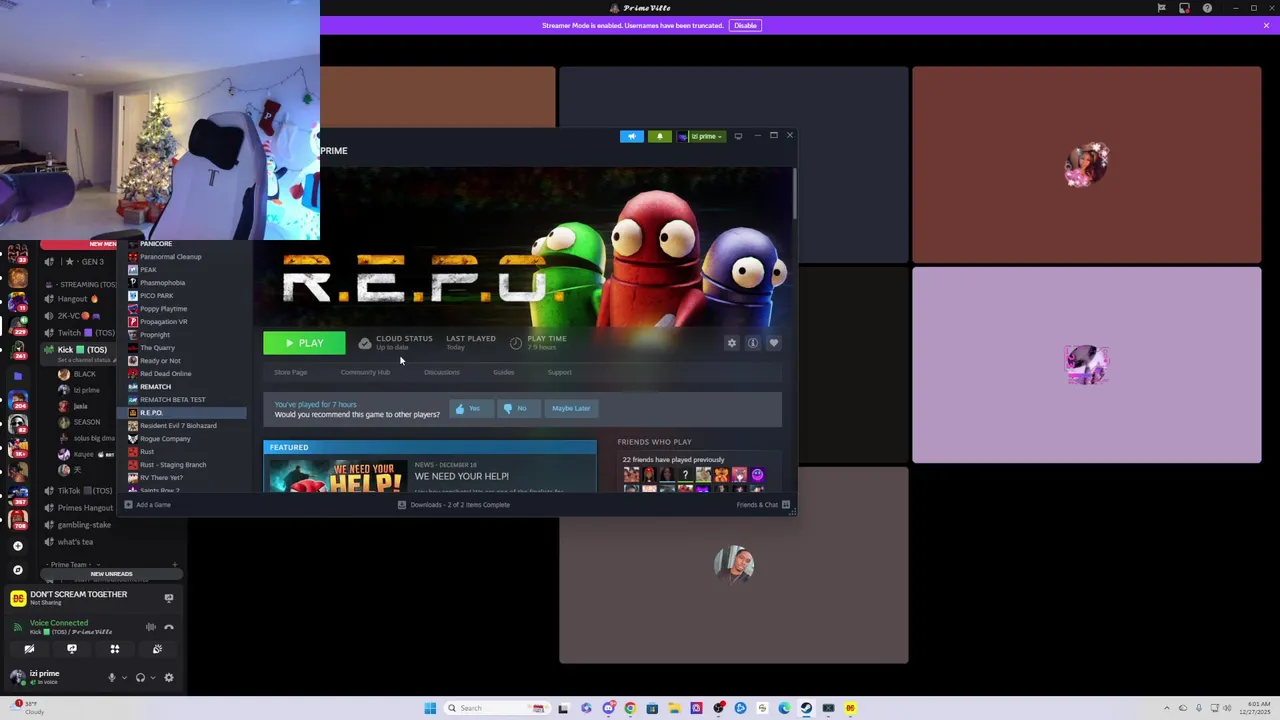The height and width of the screenshot is (720, 1280).
Task: Open R.E.P.O. game settings gear icon
Action: click(732, 343)
